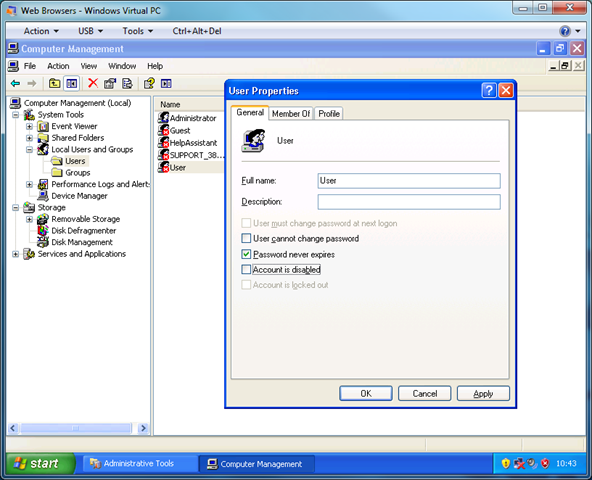Click into the Description field

coord(409,202)
